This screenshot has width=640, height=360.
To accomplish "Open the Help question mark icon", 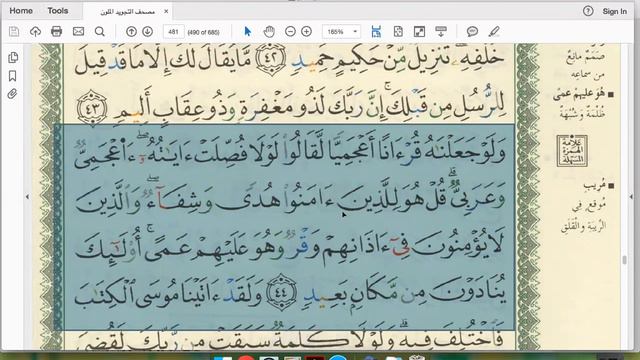I will (x=588, y=11).
